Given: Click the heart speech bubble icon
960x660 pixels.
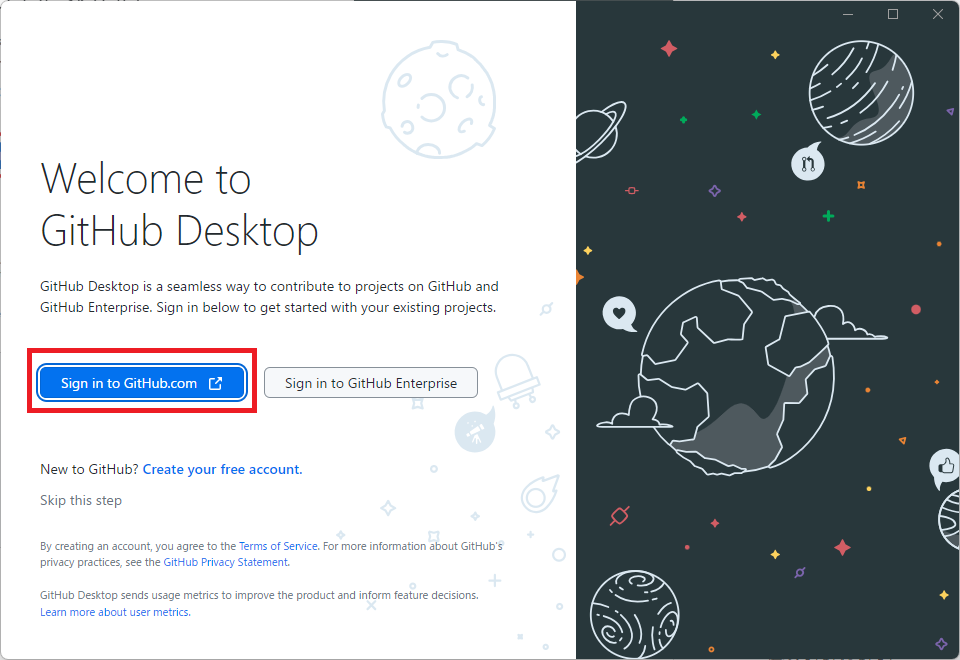Looking at the screenshot, I should coord(620,313).
